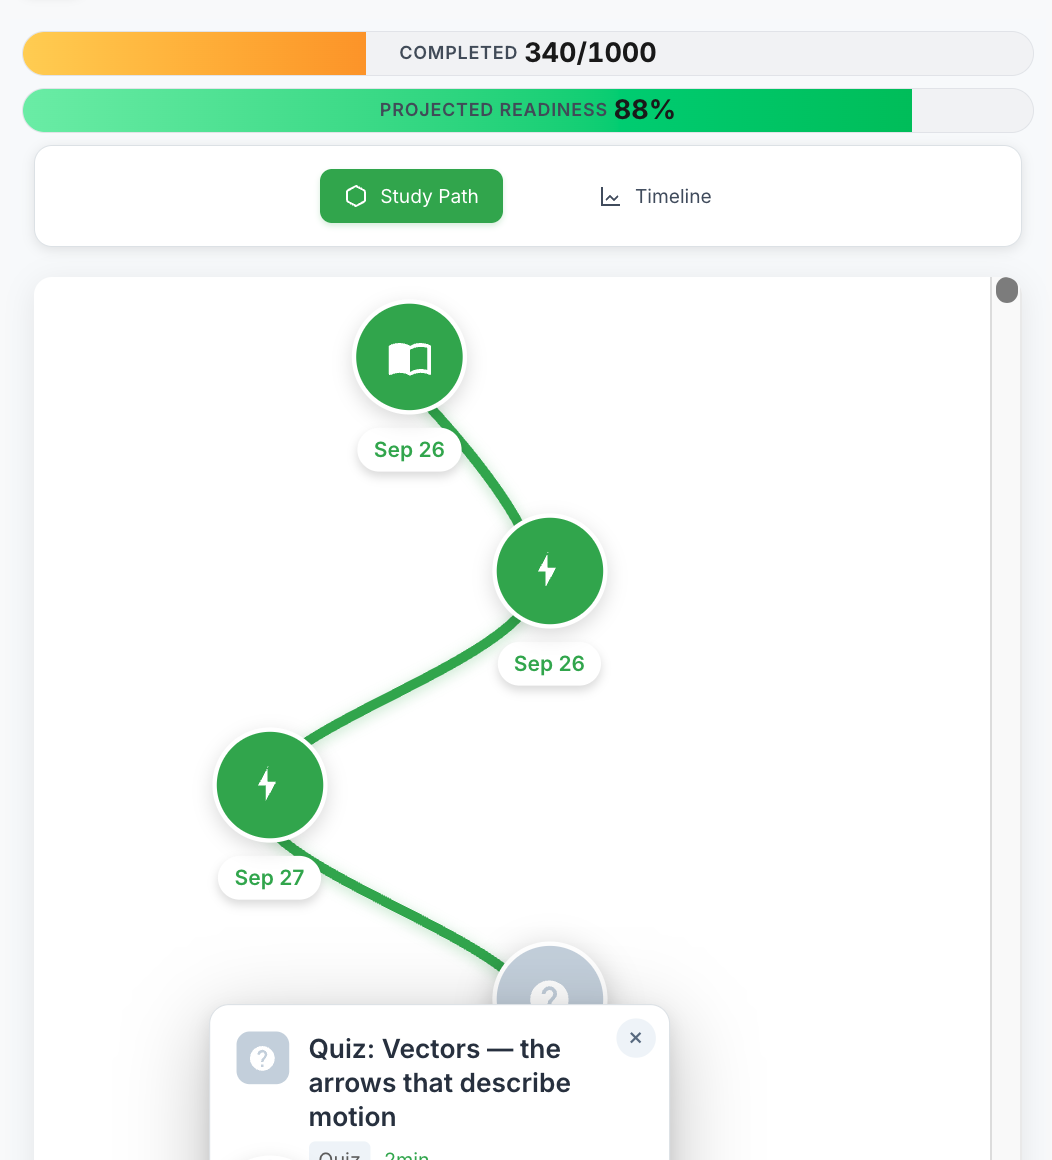Dismiss the Vectors quiz popup card

coord(635,1038)
